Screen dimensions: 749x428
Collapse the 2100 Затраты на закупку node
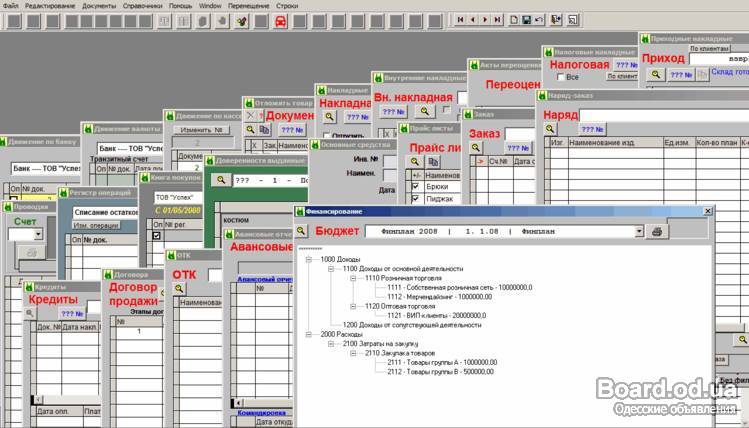pyautogui.click(x=332, y=343)
